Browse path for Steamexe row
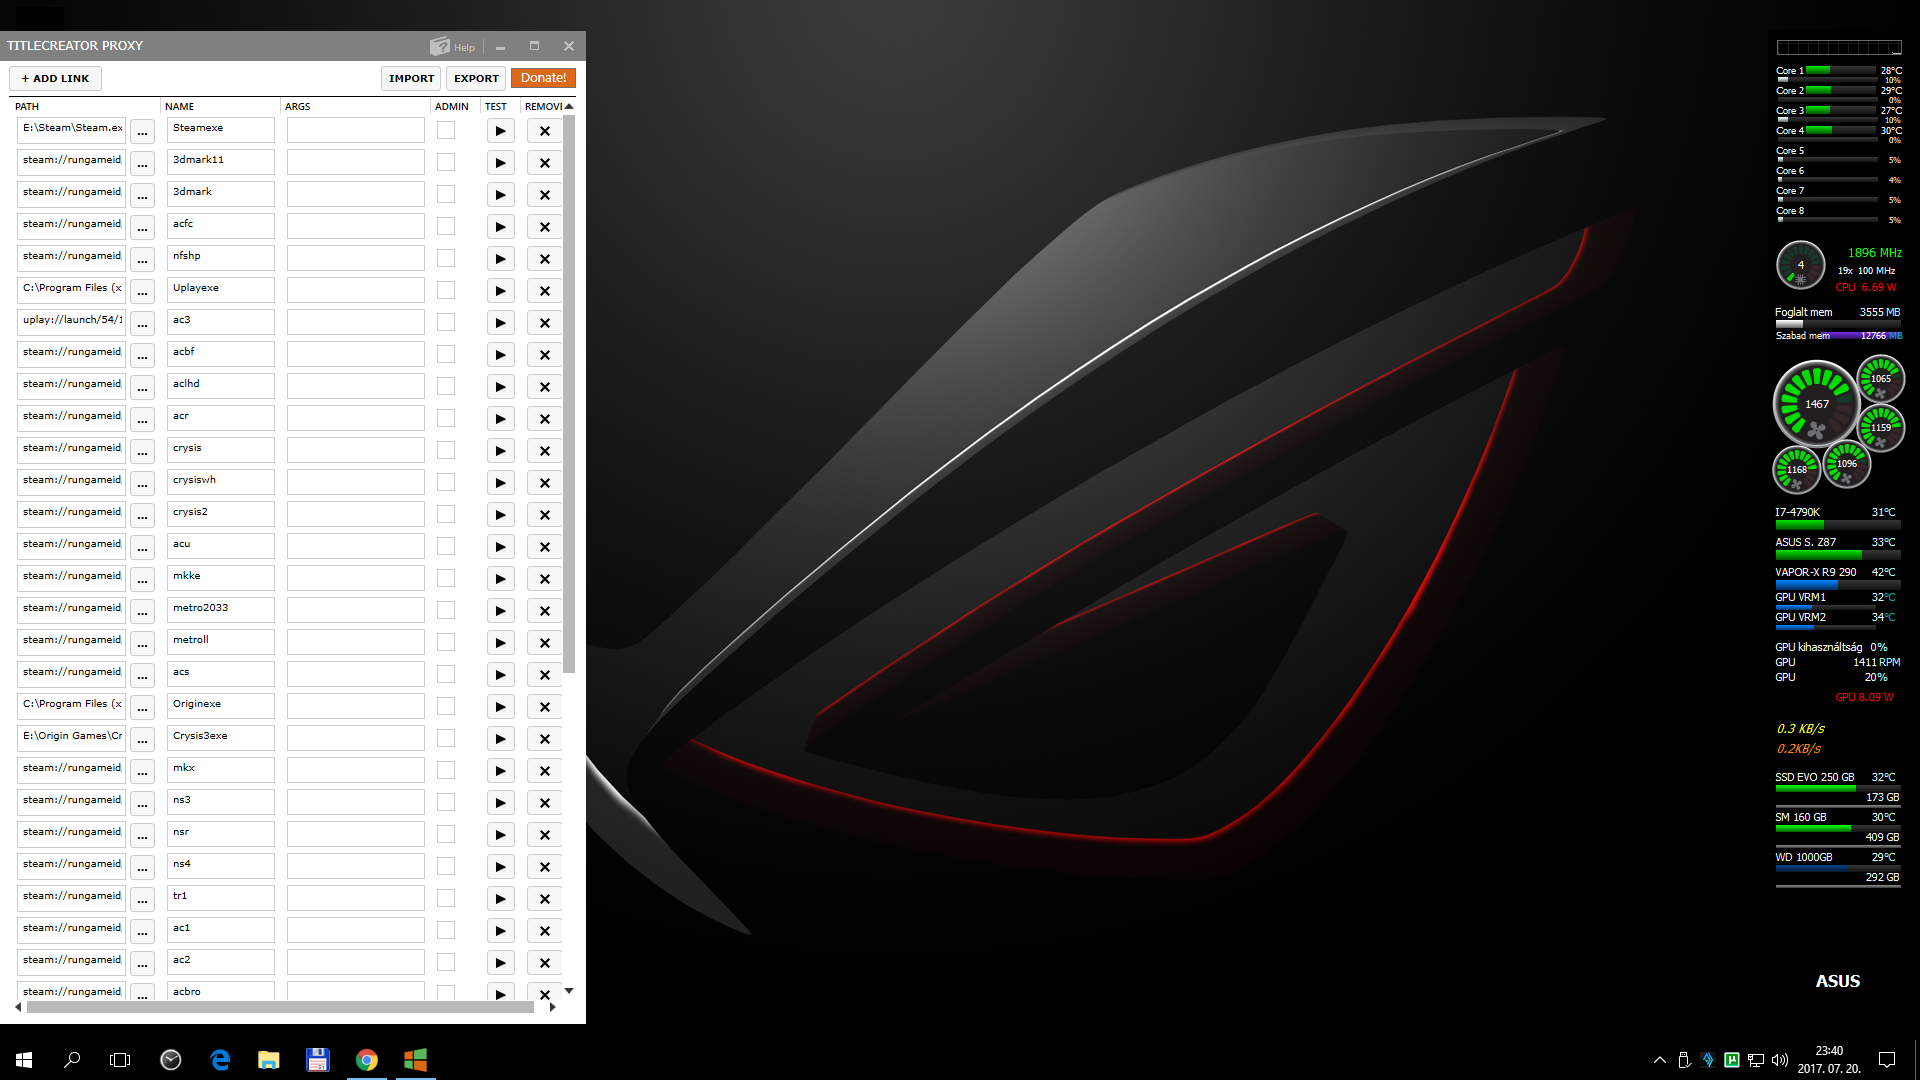This screenshot has width=1920, height=1080. click(142, 131)
